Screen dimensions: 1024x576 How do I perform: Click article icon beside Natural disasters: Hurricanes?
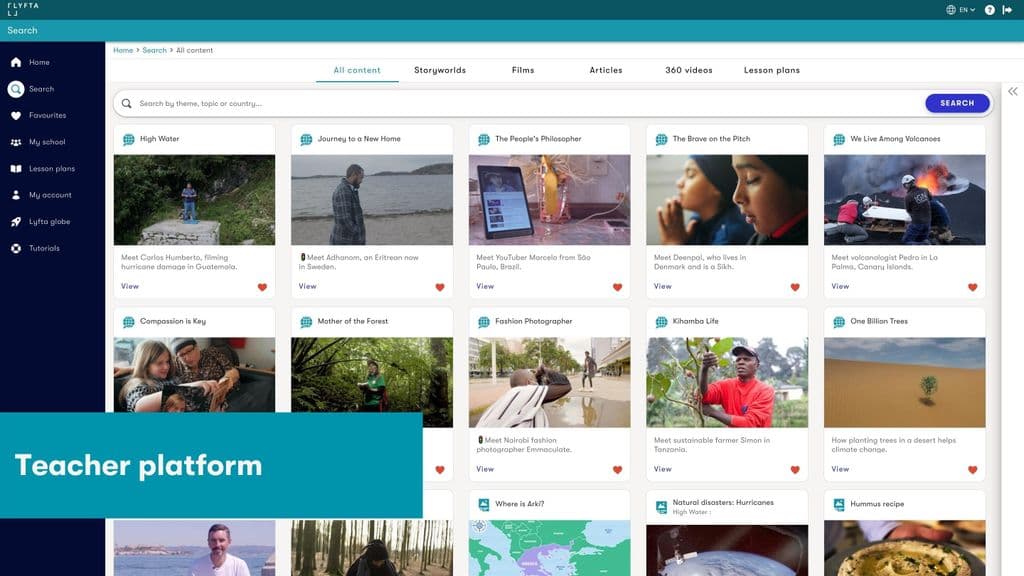(x=662, y=506)
